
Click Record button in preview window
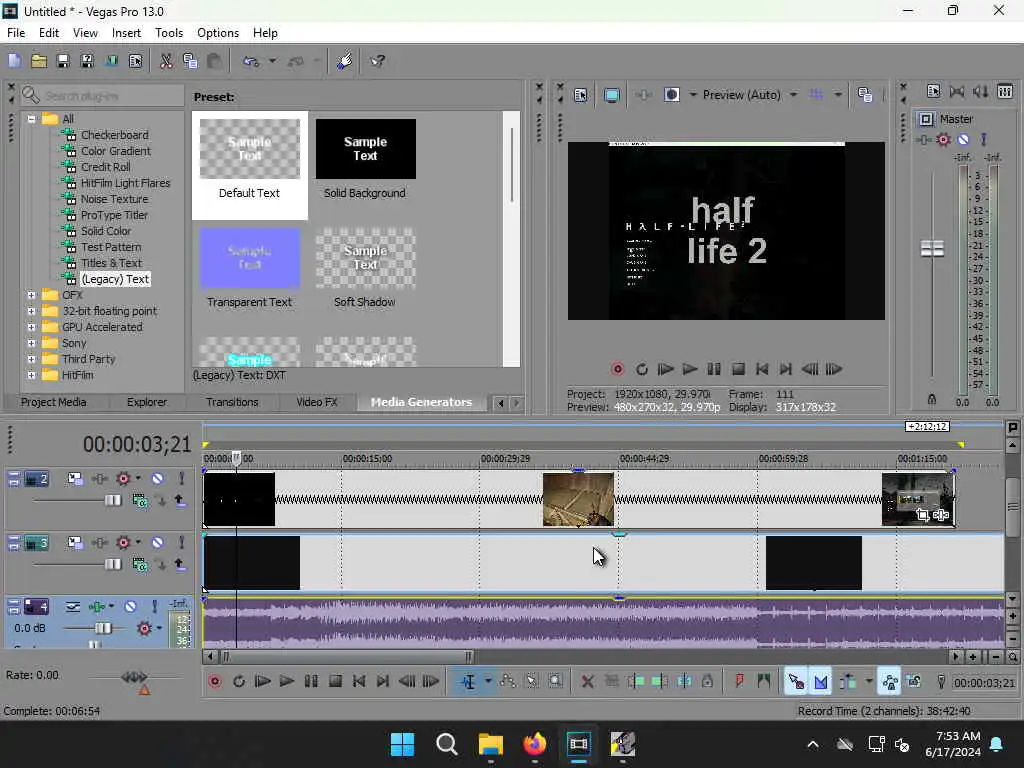[617, 370]
